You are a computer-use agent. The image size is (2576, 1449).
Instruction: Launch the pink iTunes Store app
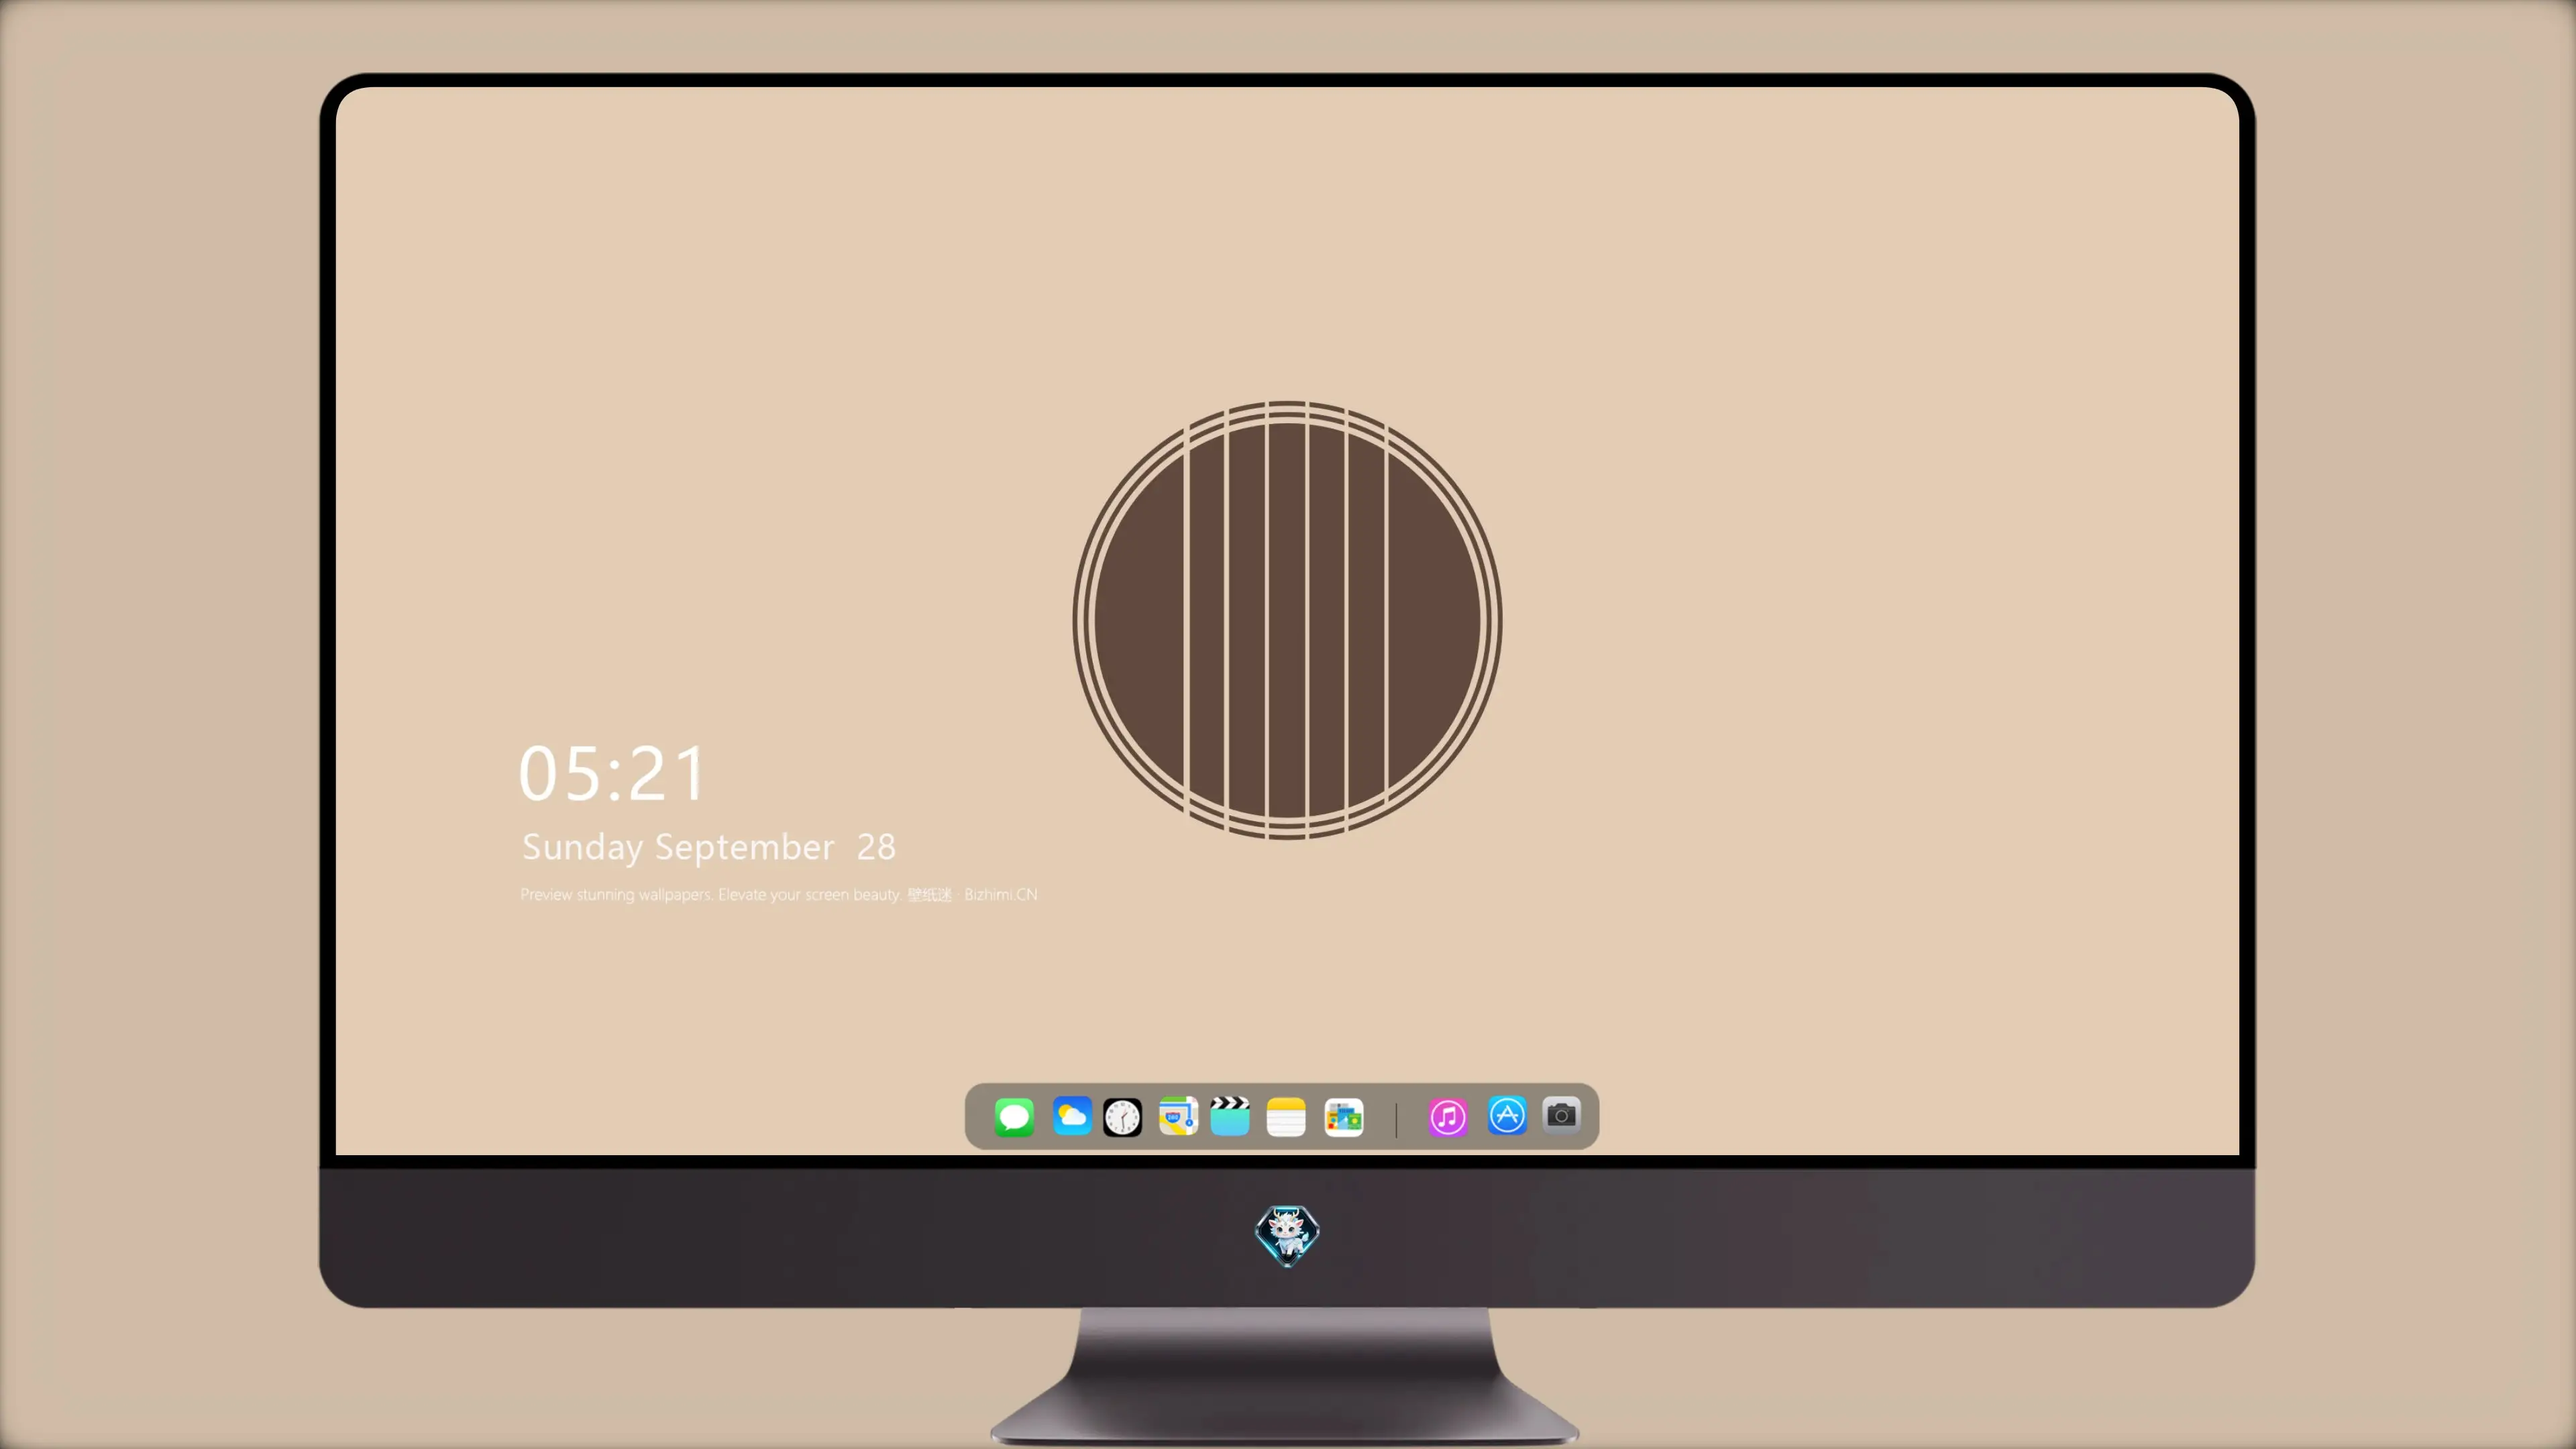1448,1117
